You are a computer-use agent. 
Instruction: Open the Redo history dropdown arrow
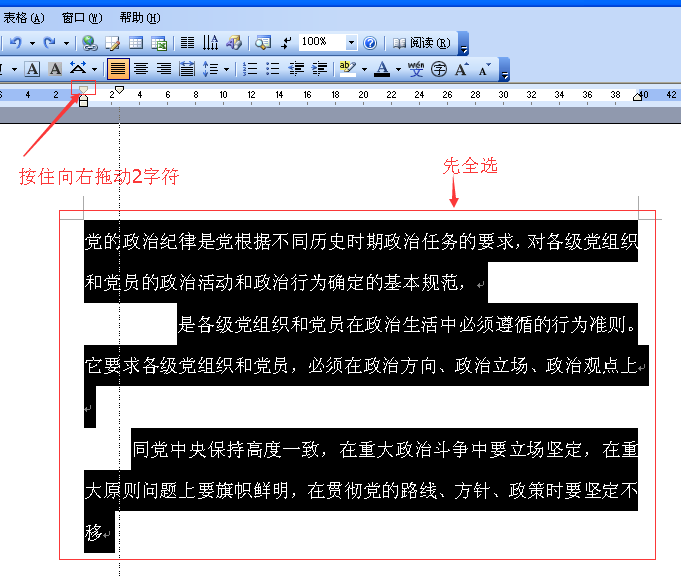[x=66, y=43]
